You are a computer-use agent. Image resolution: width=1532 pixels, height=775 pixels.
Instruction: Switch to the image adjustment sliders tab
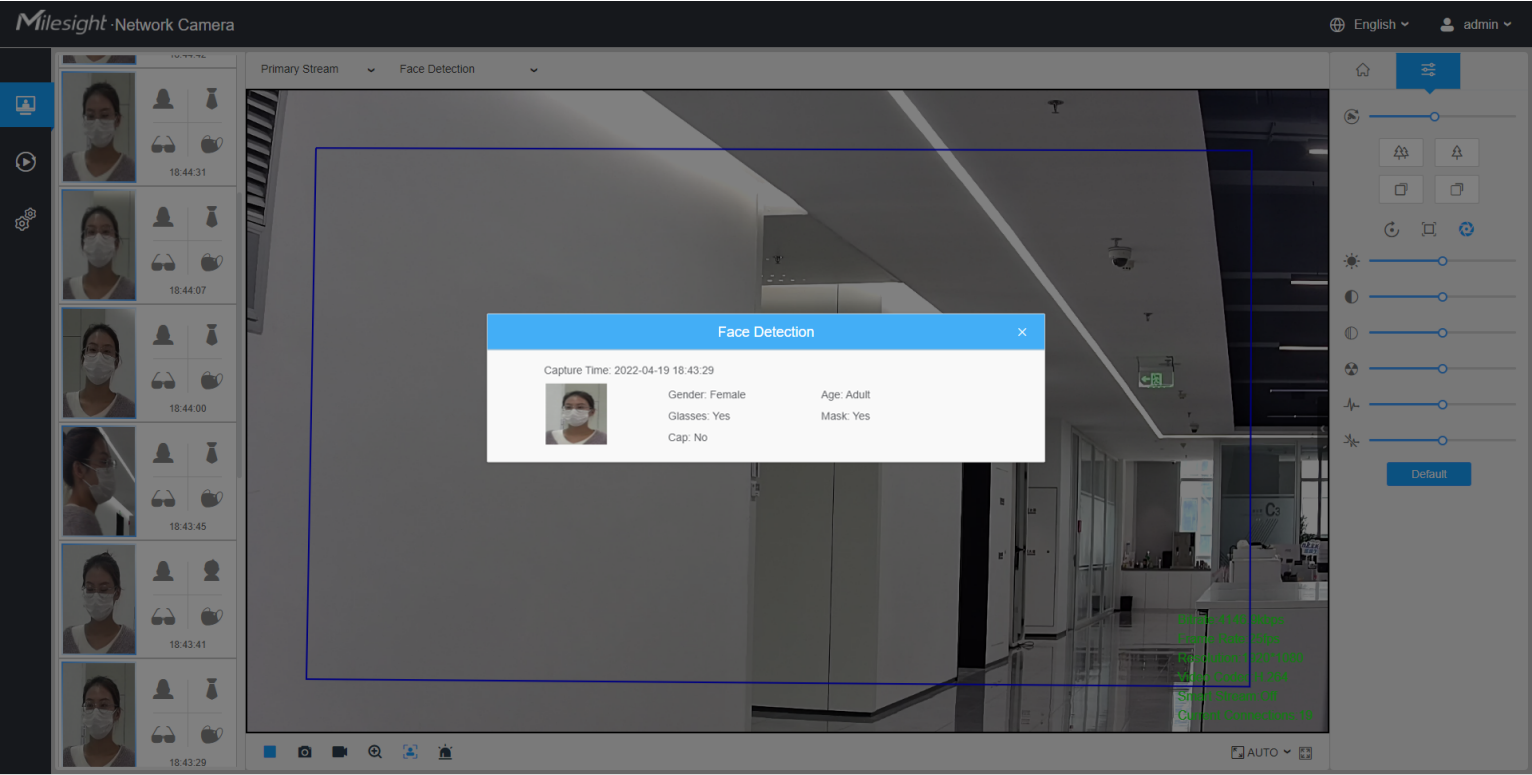pos(1428,70)
